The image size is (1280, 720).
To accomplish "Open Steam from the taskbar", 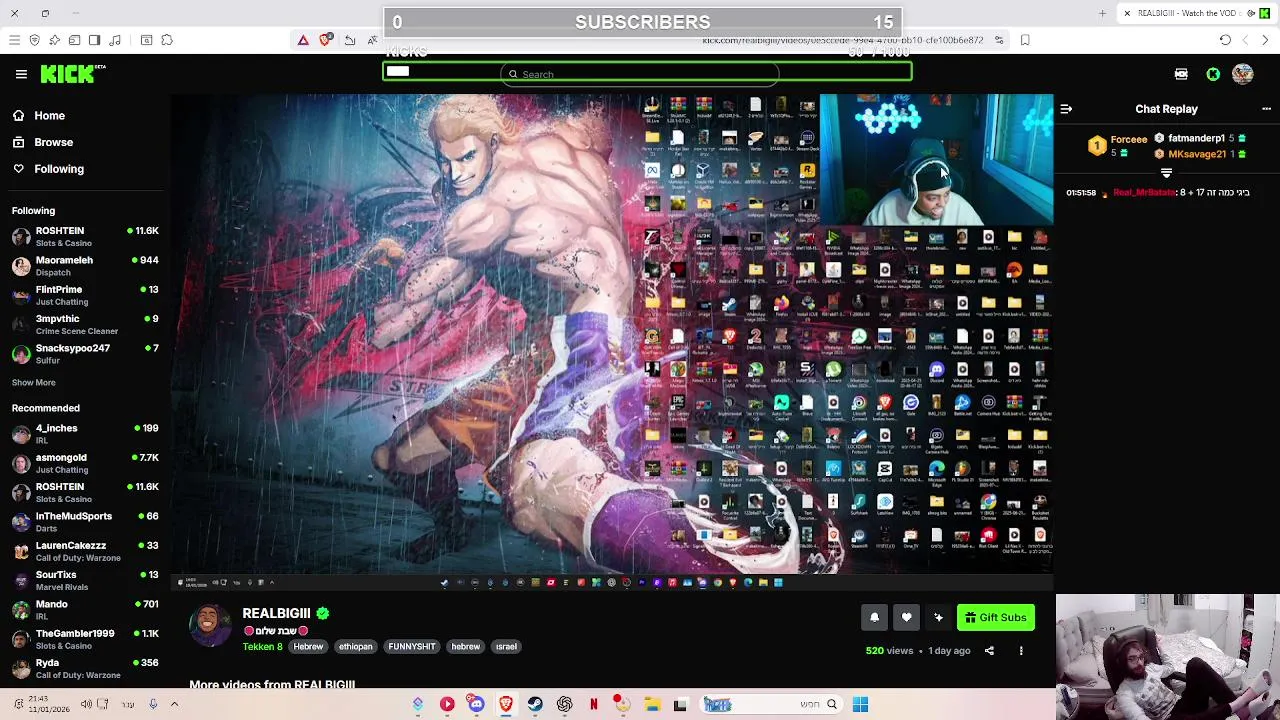I will pyautogui.click(x=535, y=704).
